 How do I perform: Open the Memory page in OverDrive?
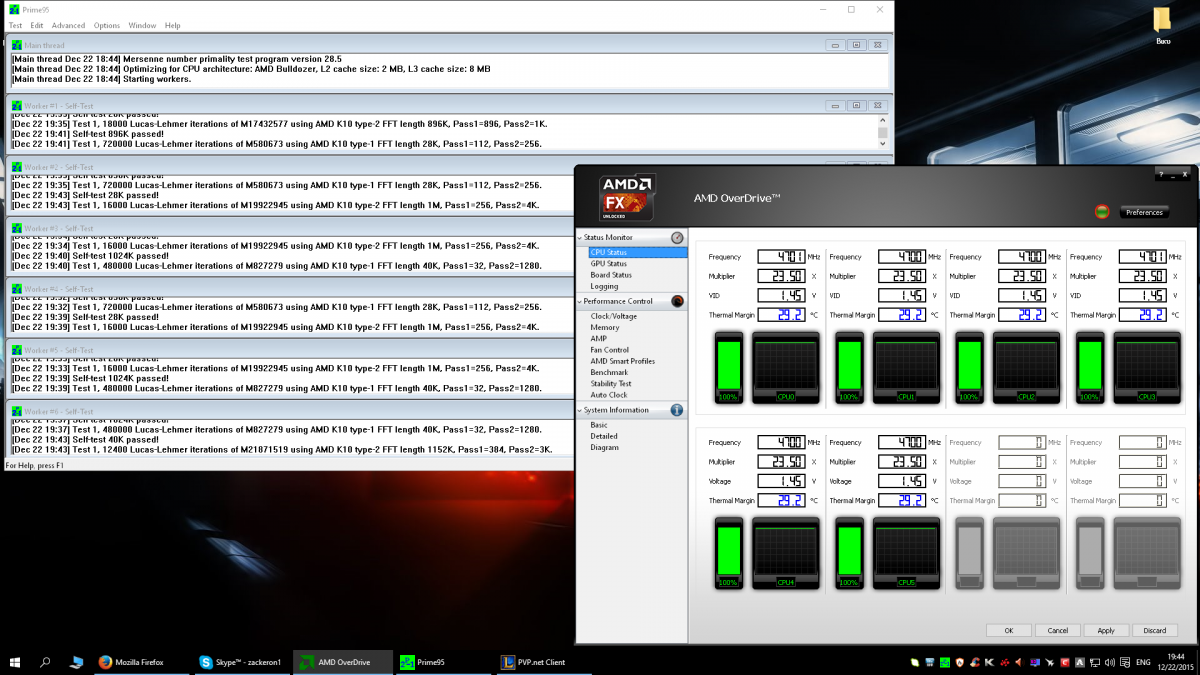[605, 327]
